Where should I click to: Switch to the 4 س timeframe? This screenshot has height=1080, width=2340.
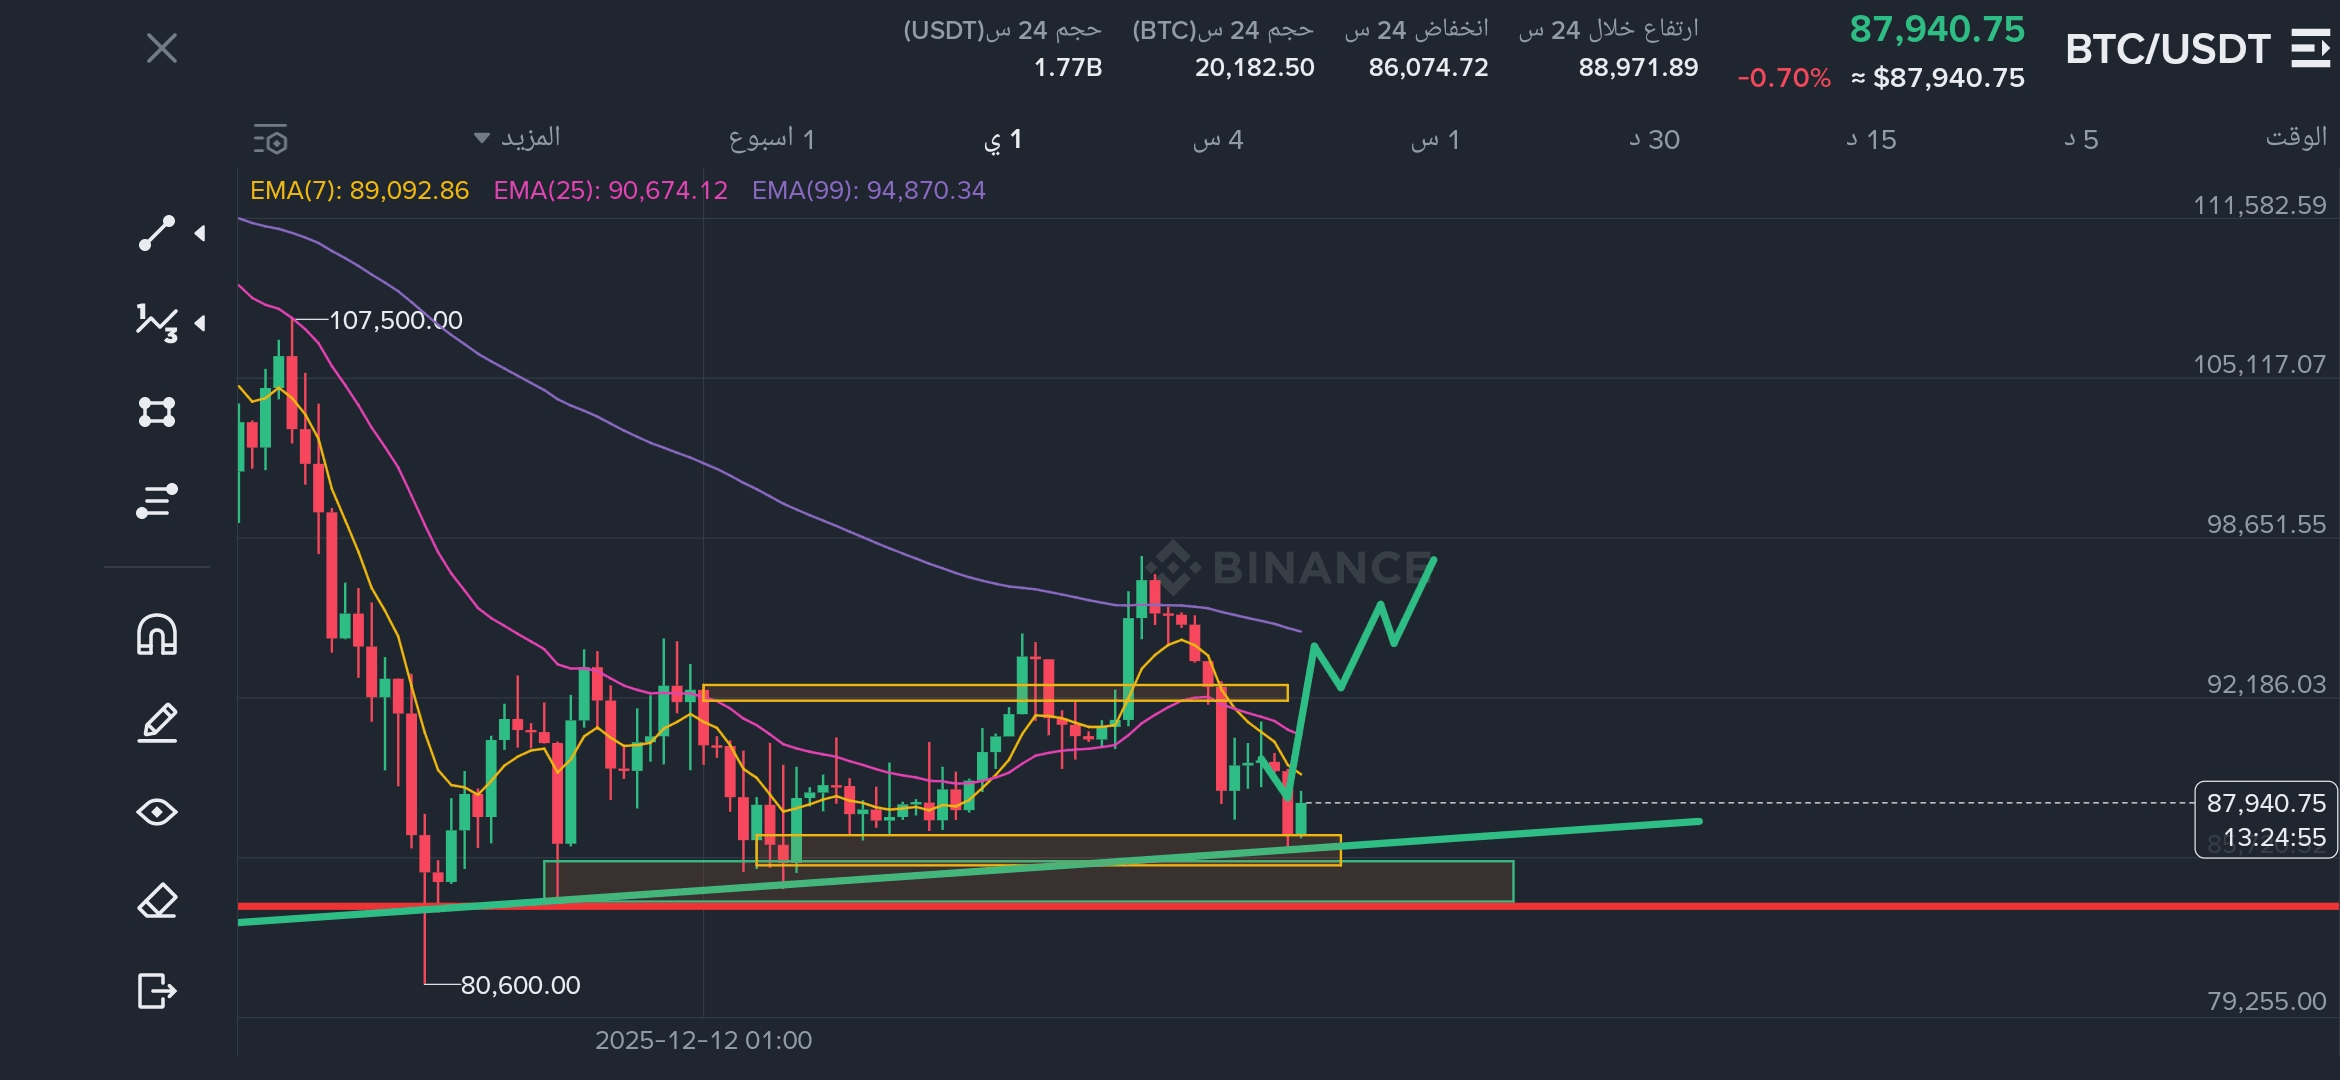(1217, 140)
